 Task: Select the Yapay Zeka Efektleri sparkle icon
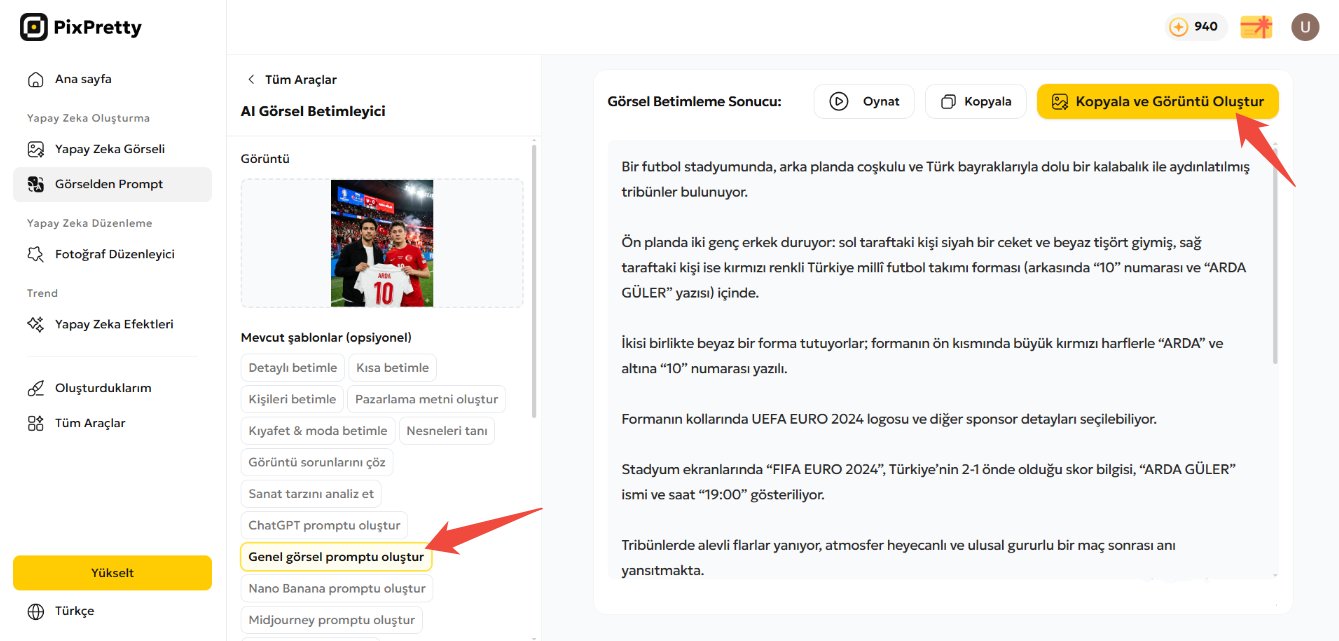34,324
